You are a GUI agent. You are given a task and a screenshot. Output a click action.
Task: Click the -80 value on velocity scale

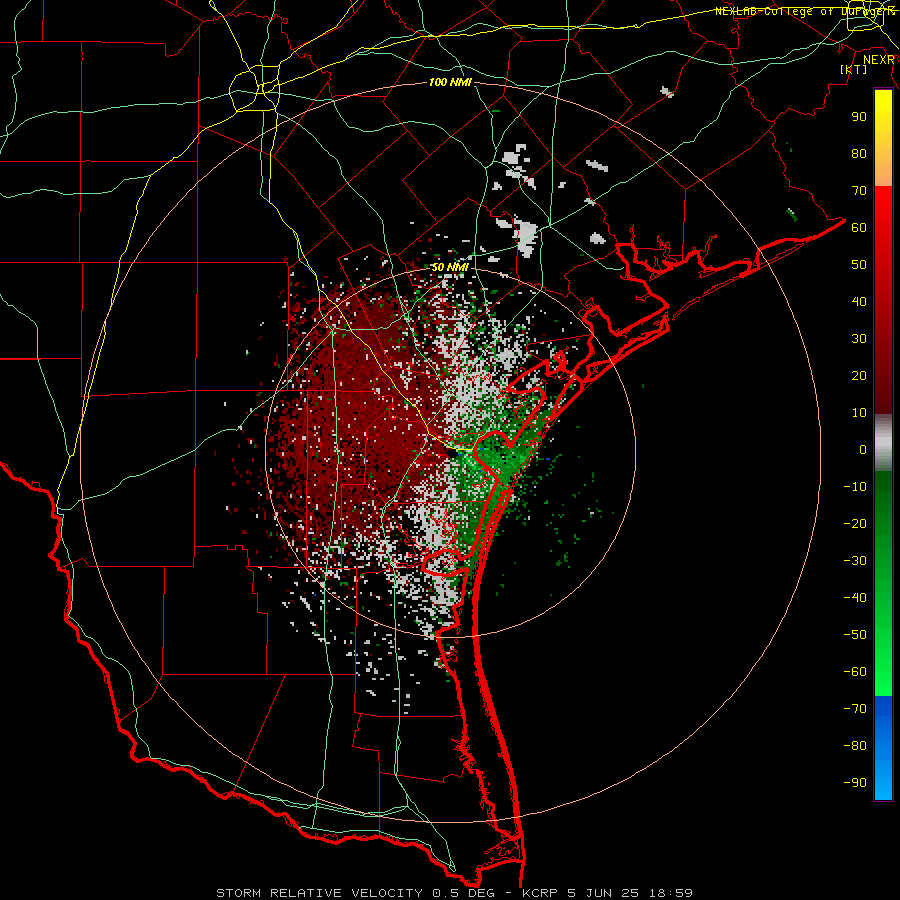tap(855, 746)
